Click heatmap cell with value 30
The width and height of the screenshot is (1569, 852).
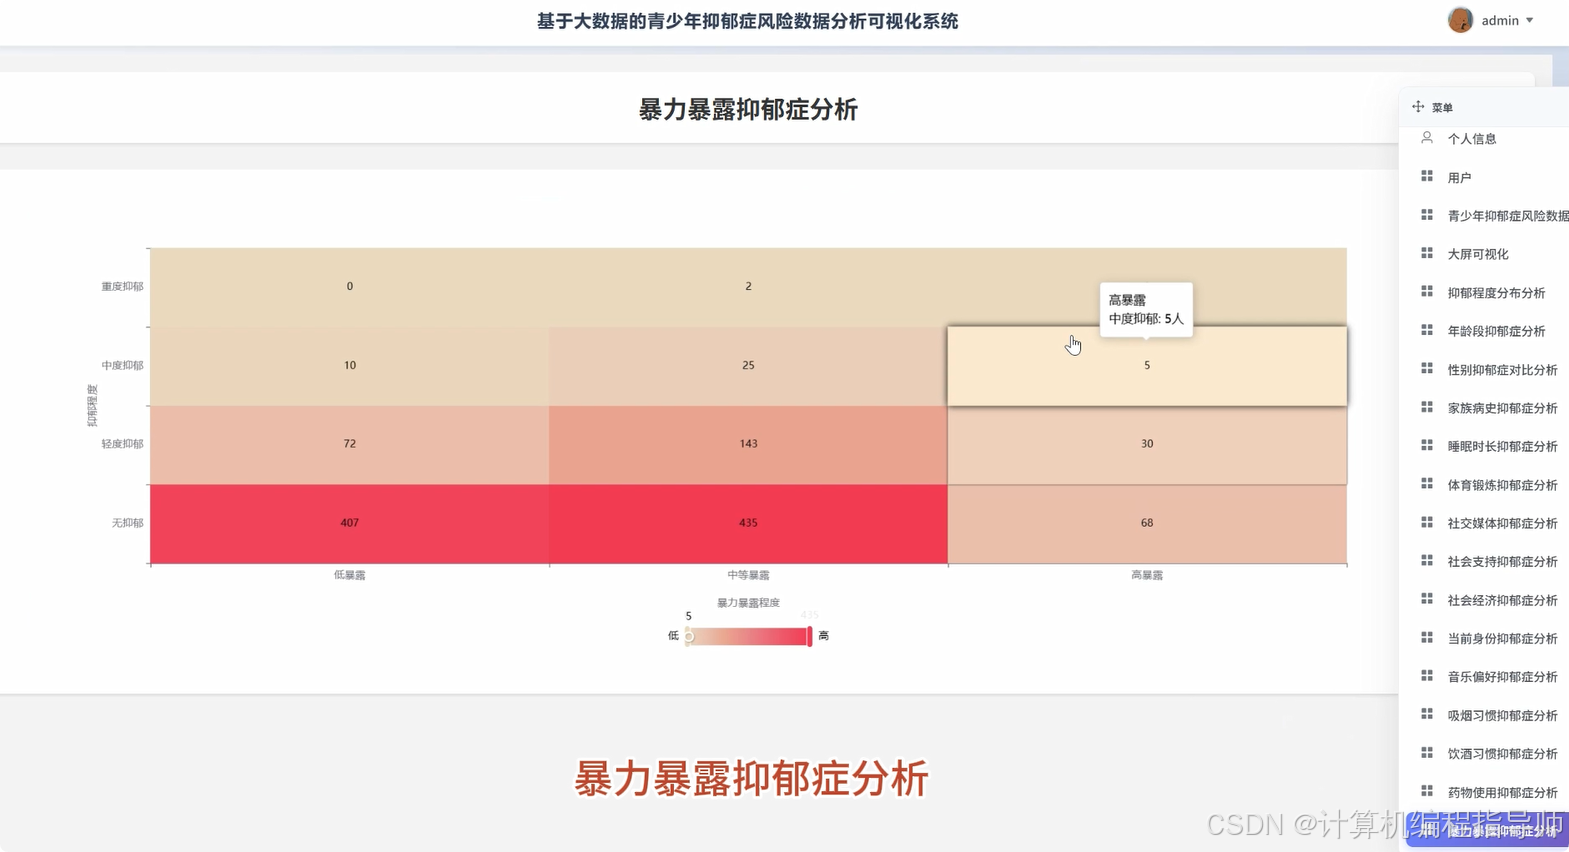pos(1147,445)
